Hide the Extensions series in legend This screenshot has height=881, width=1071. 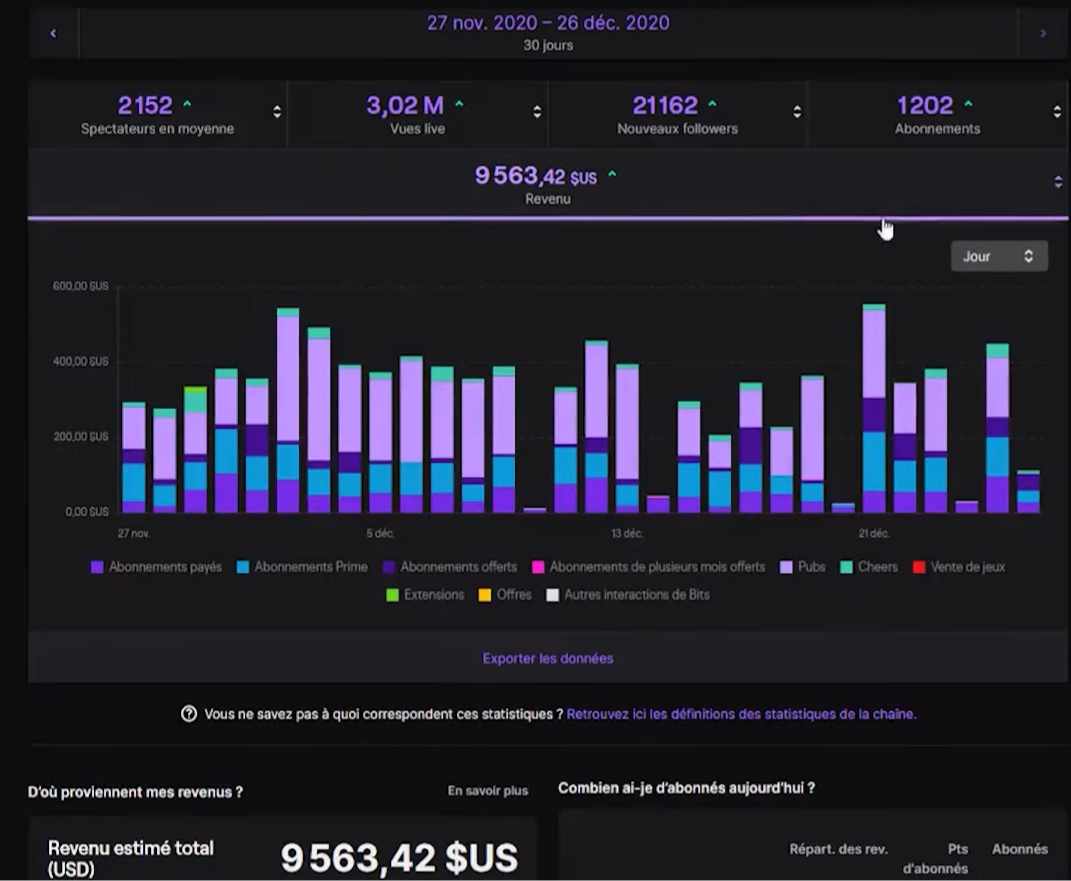tap(424, 594)
